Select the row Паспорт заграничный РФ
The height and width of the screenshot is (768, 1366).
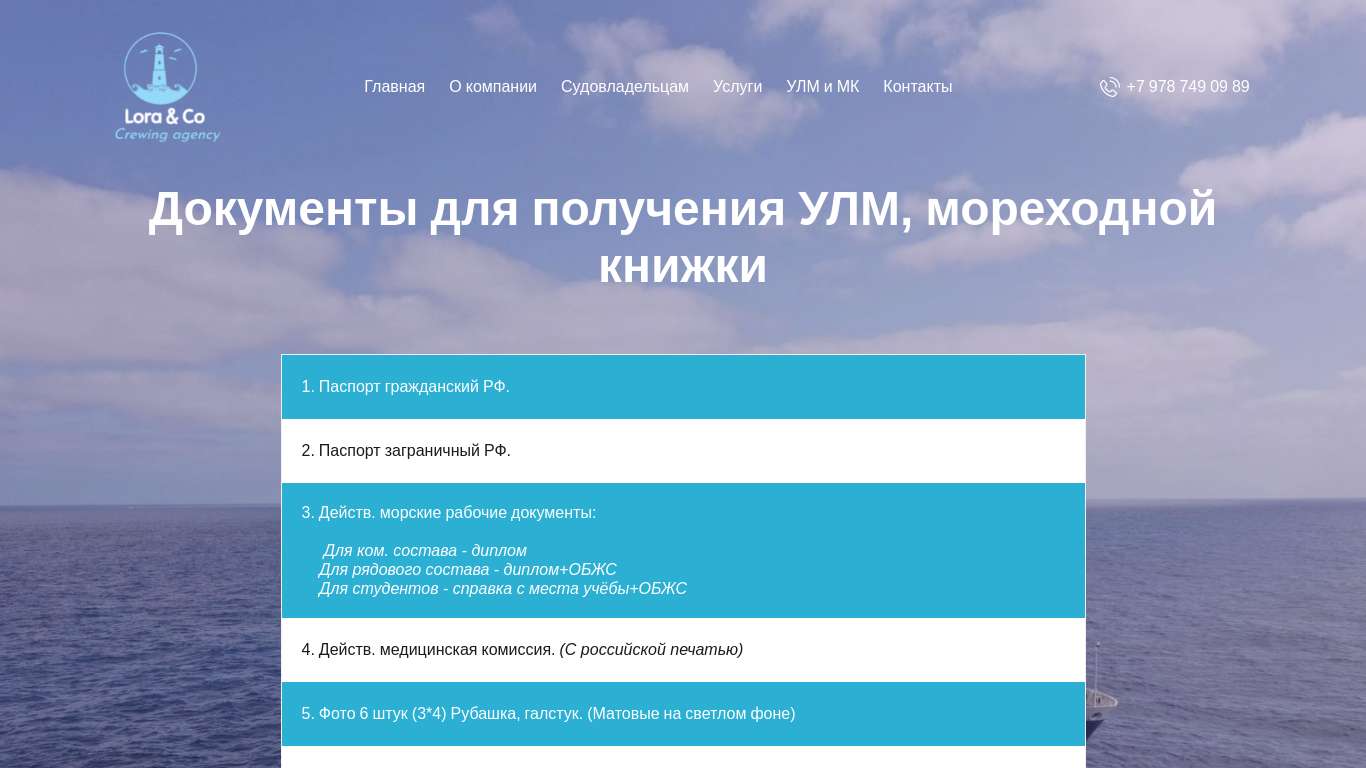tap(406, 451)
